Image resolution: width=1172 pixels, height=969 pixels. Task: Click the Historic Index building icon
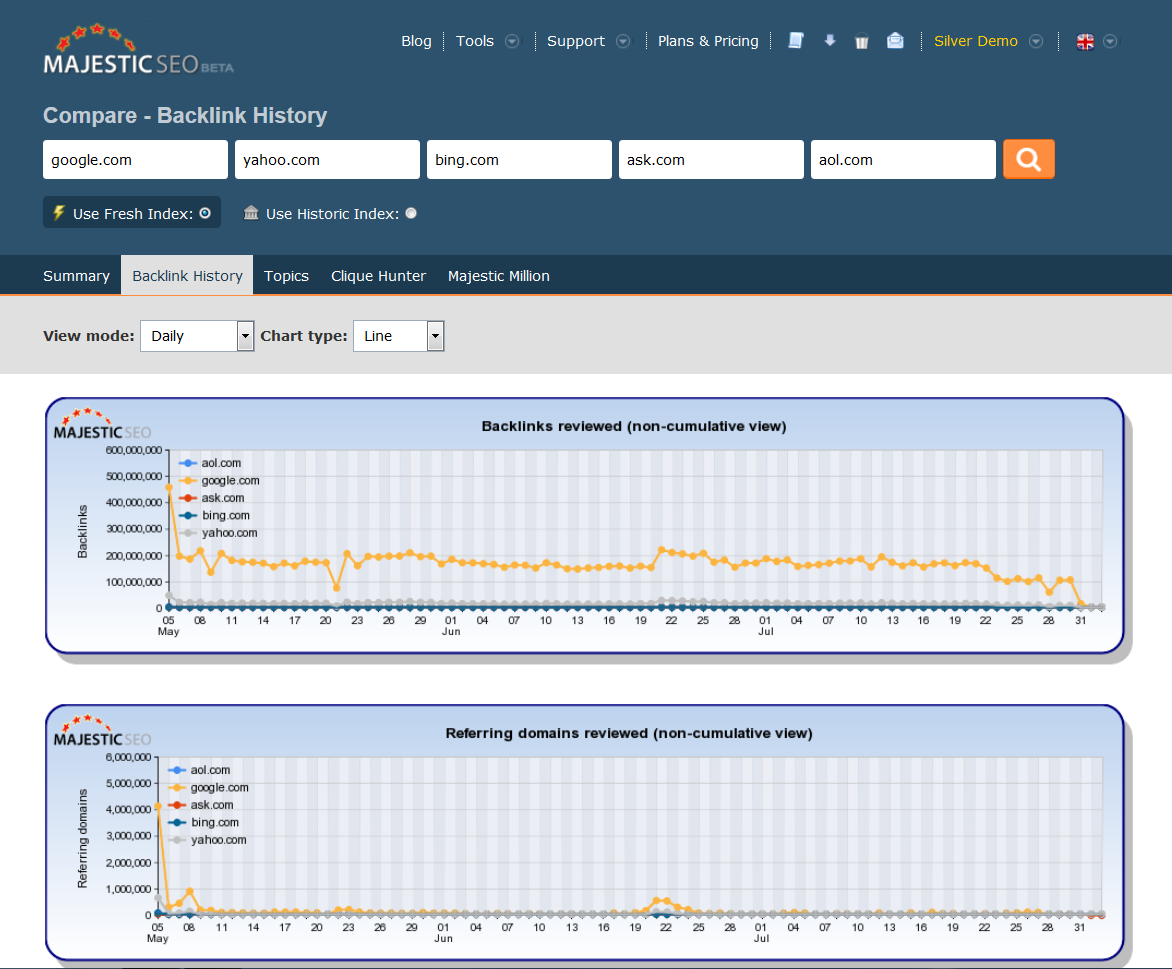pyautogui.click(x=251, y=213)
